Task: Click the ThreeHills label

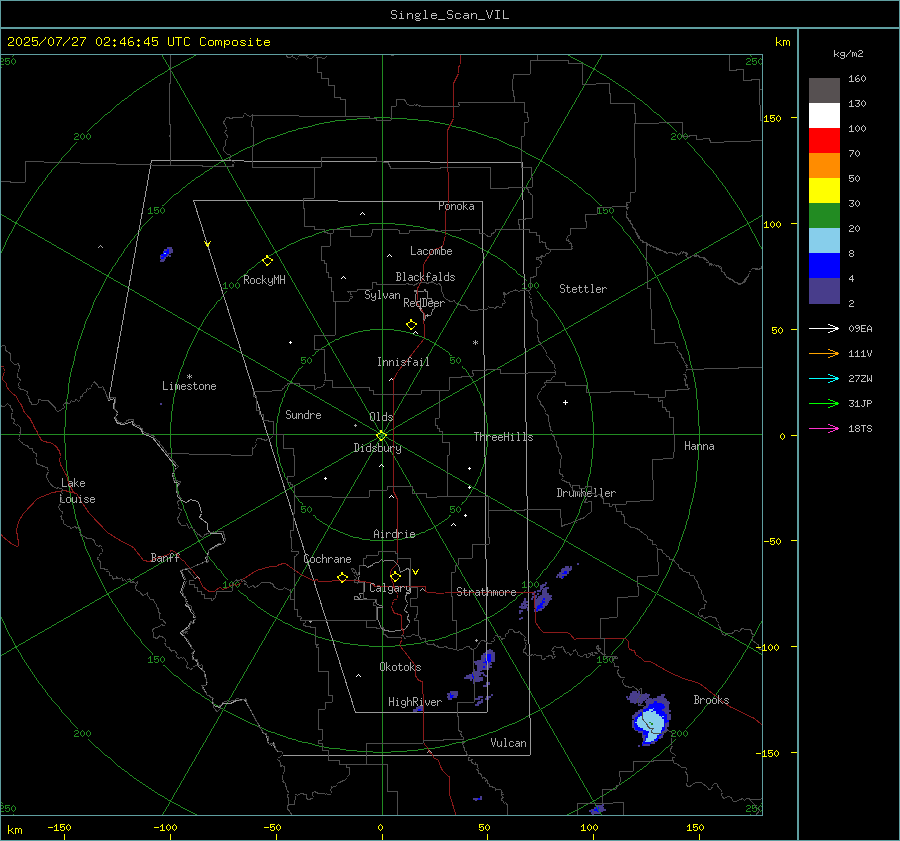Action: [503, 437]
